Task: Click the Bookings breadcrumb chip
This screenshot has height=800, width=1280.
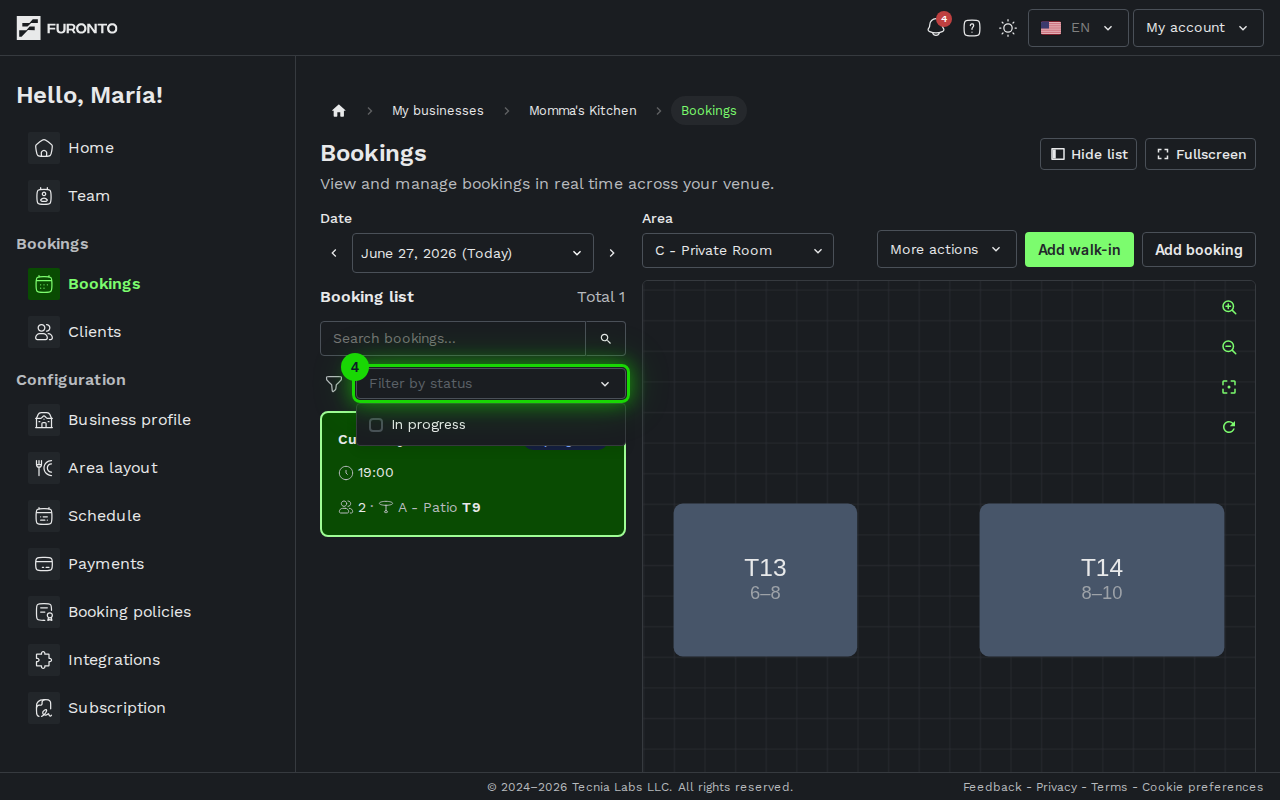Action: [709, 111]
